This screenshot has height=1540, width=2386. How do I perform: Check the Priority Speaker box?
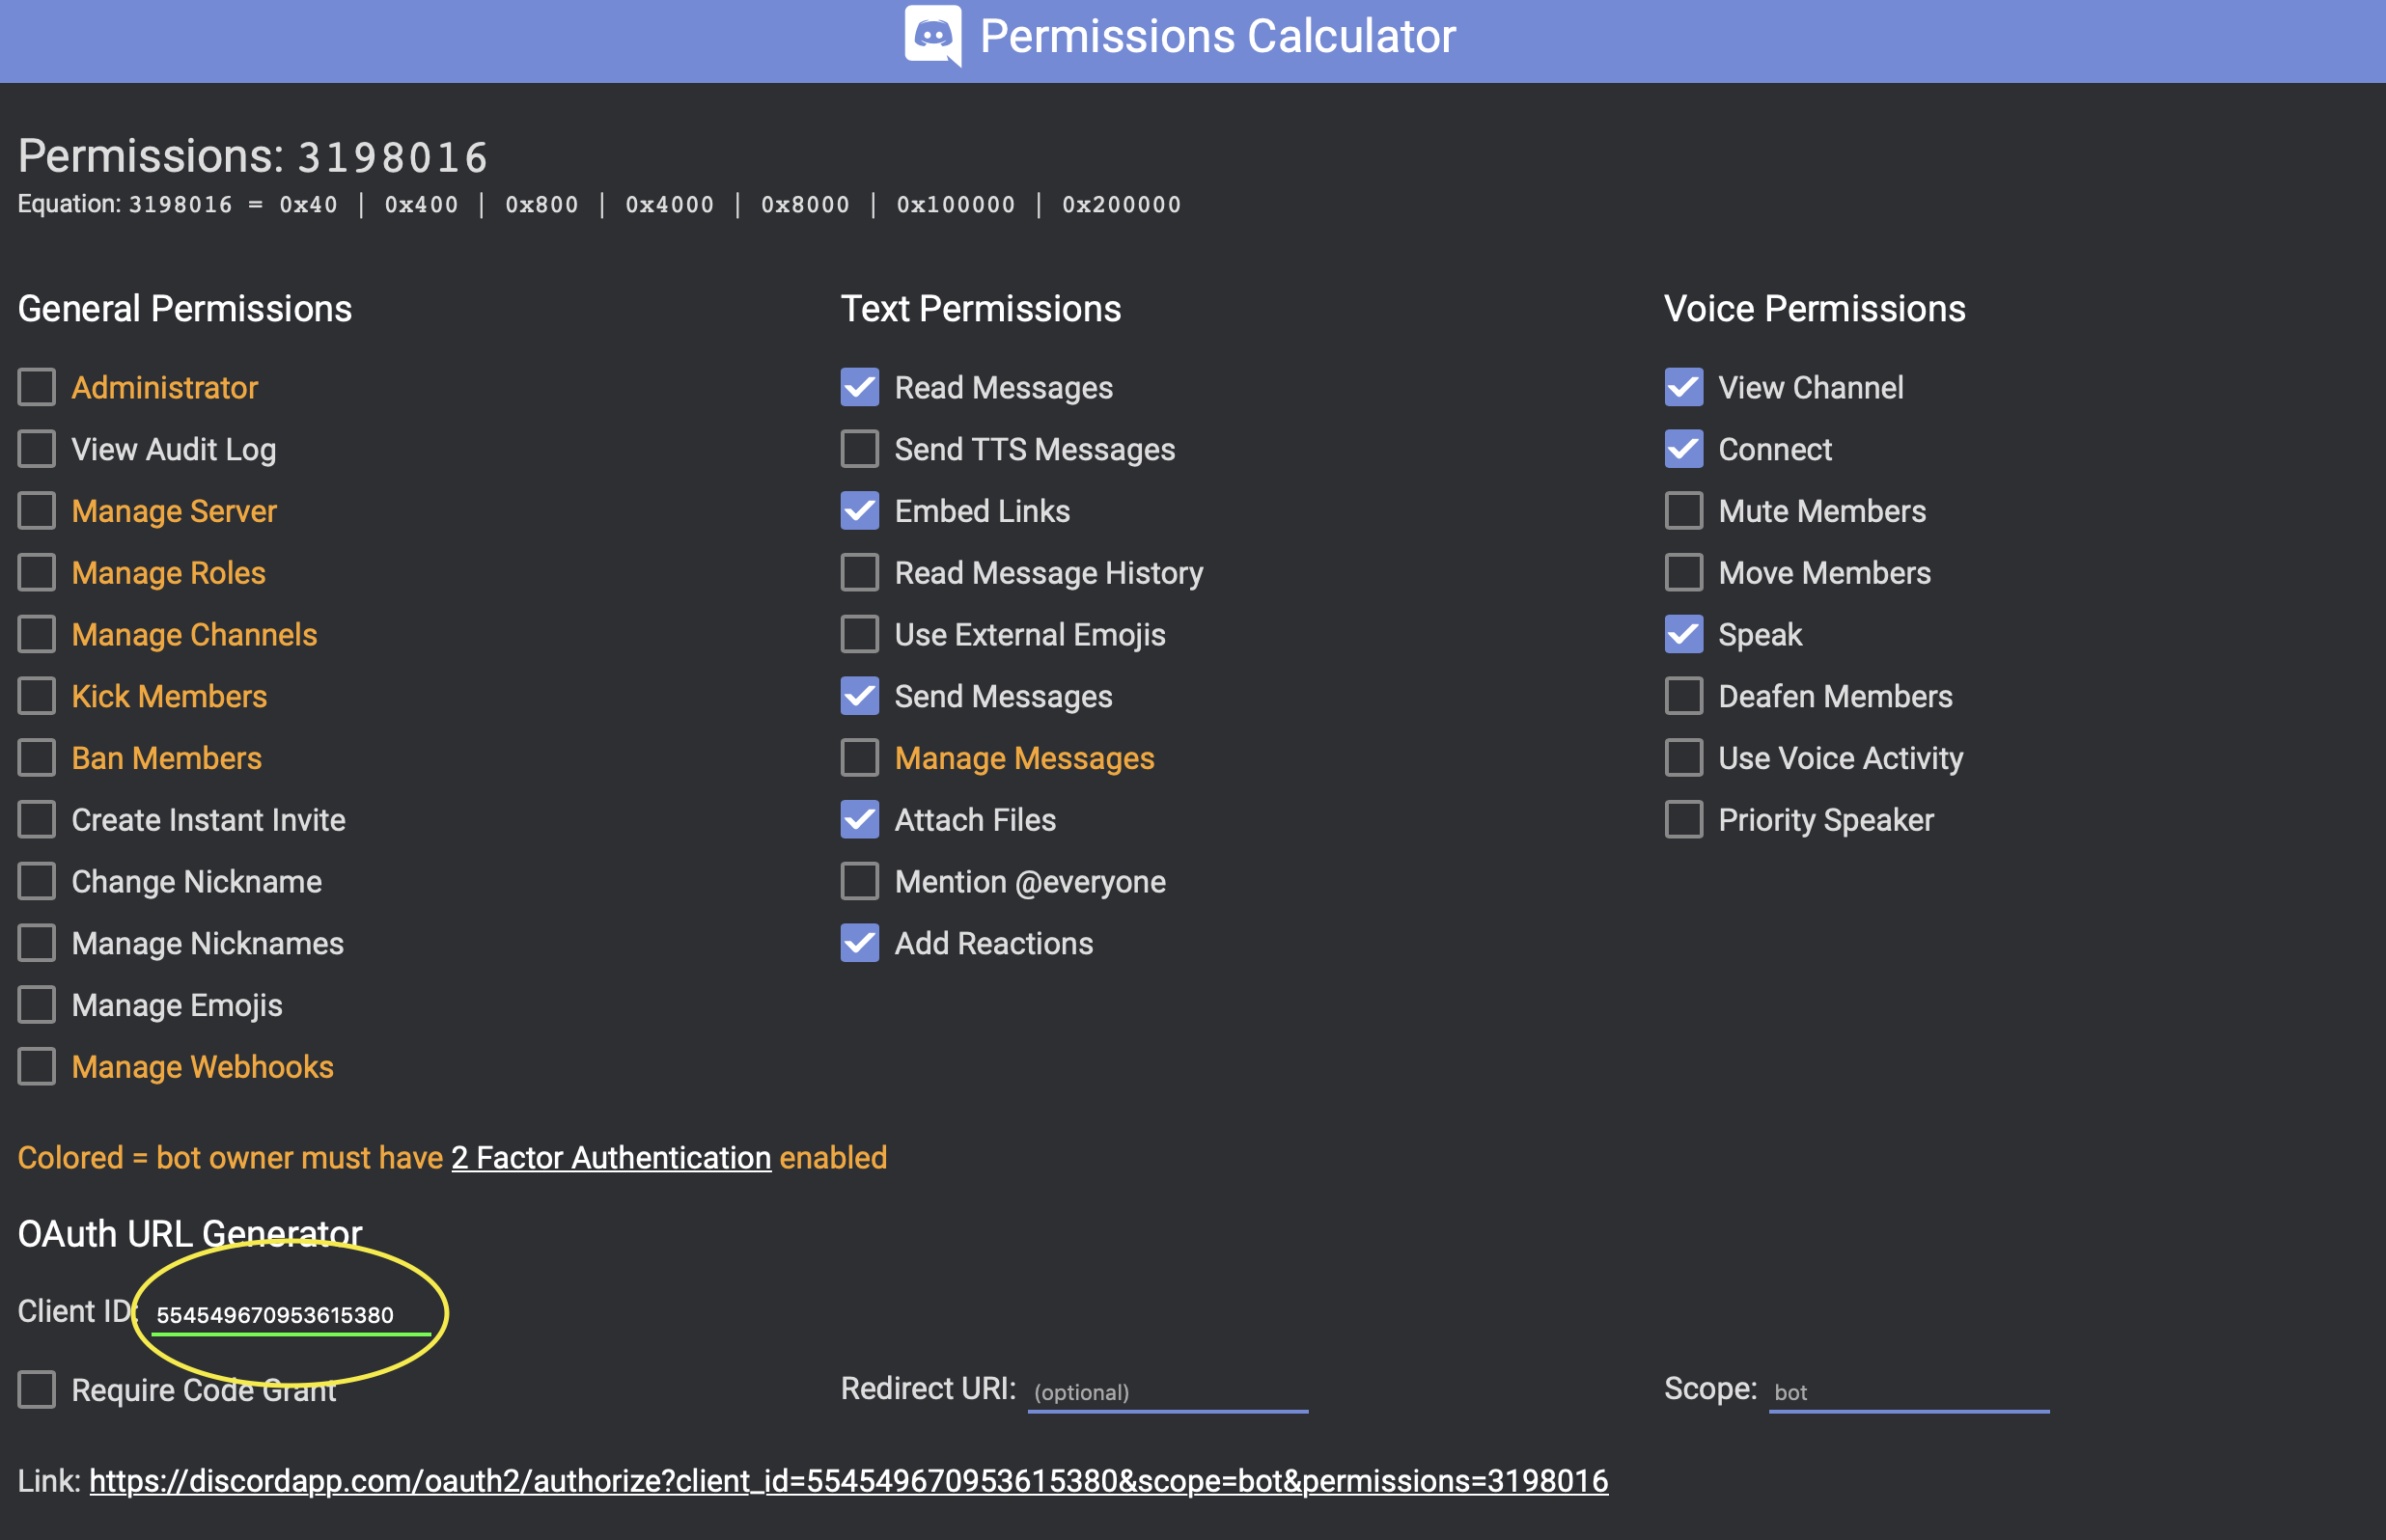click(1683, 820)
